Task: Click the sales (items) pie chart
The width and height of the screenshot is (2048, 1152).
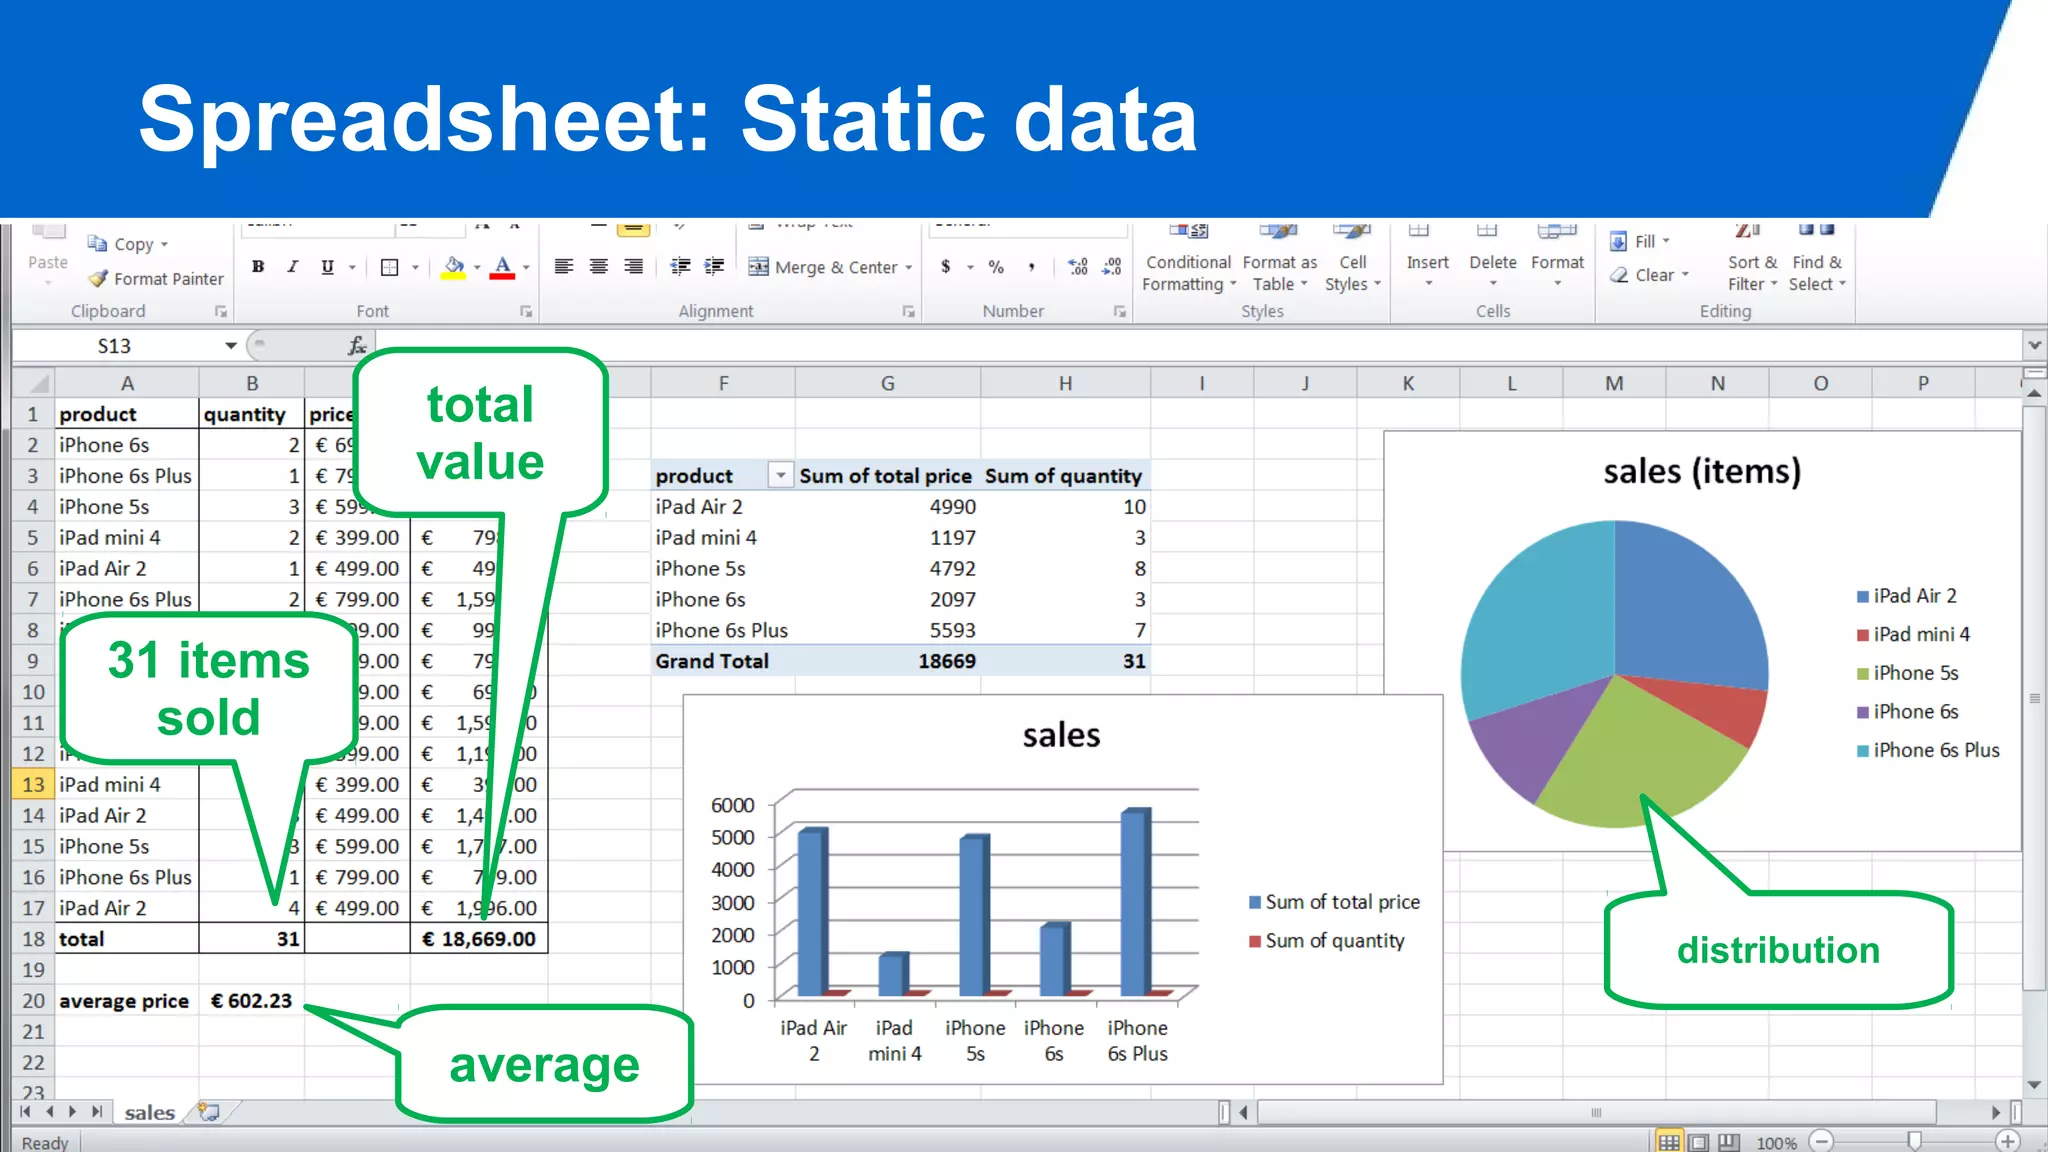Action: 1613,674
